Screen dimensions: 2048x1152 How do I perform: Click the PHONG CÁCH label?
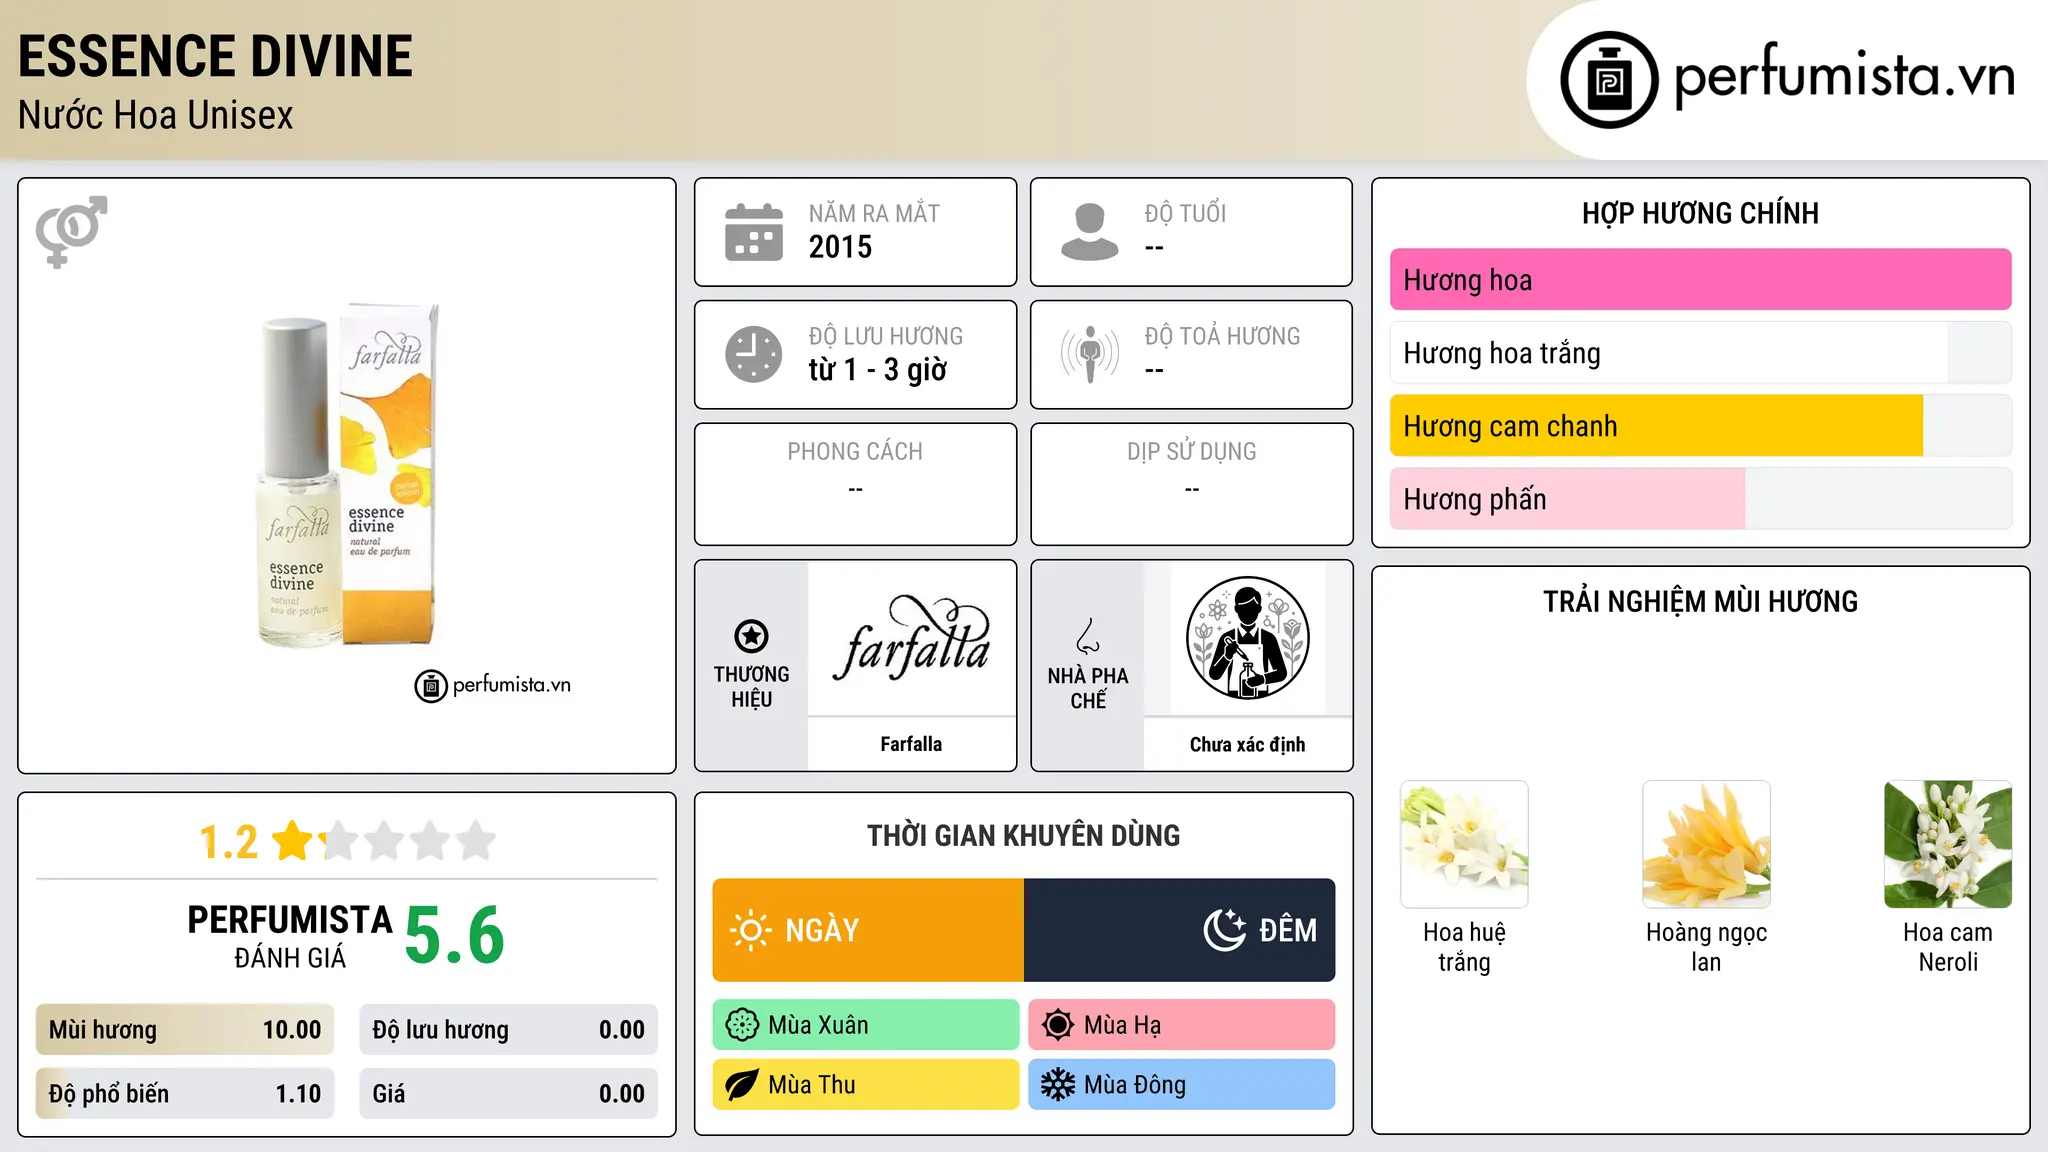point(855,452)
